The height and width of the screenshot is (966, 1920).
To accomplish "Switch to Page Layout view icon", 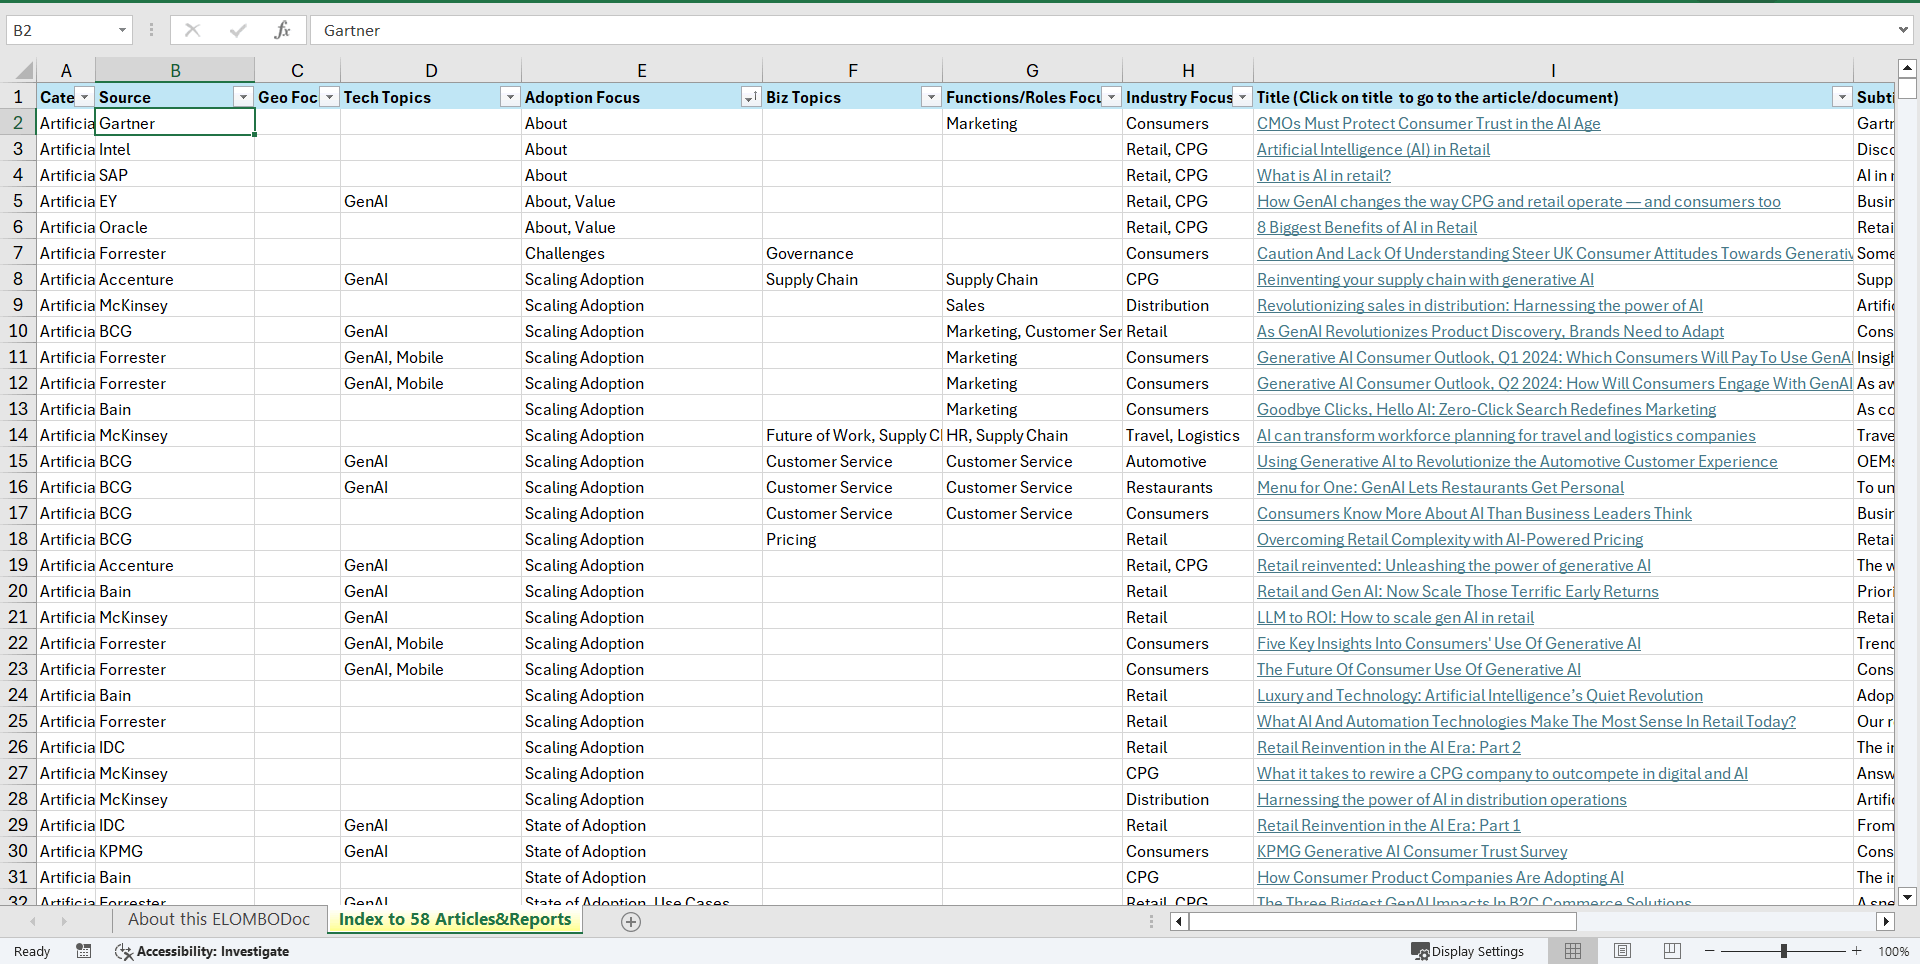I will (x=1622, y=951).
